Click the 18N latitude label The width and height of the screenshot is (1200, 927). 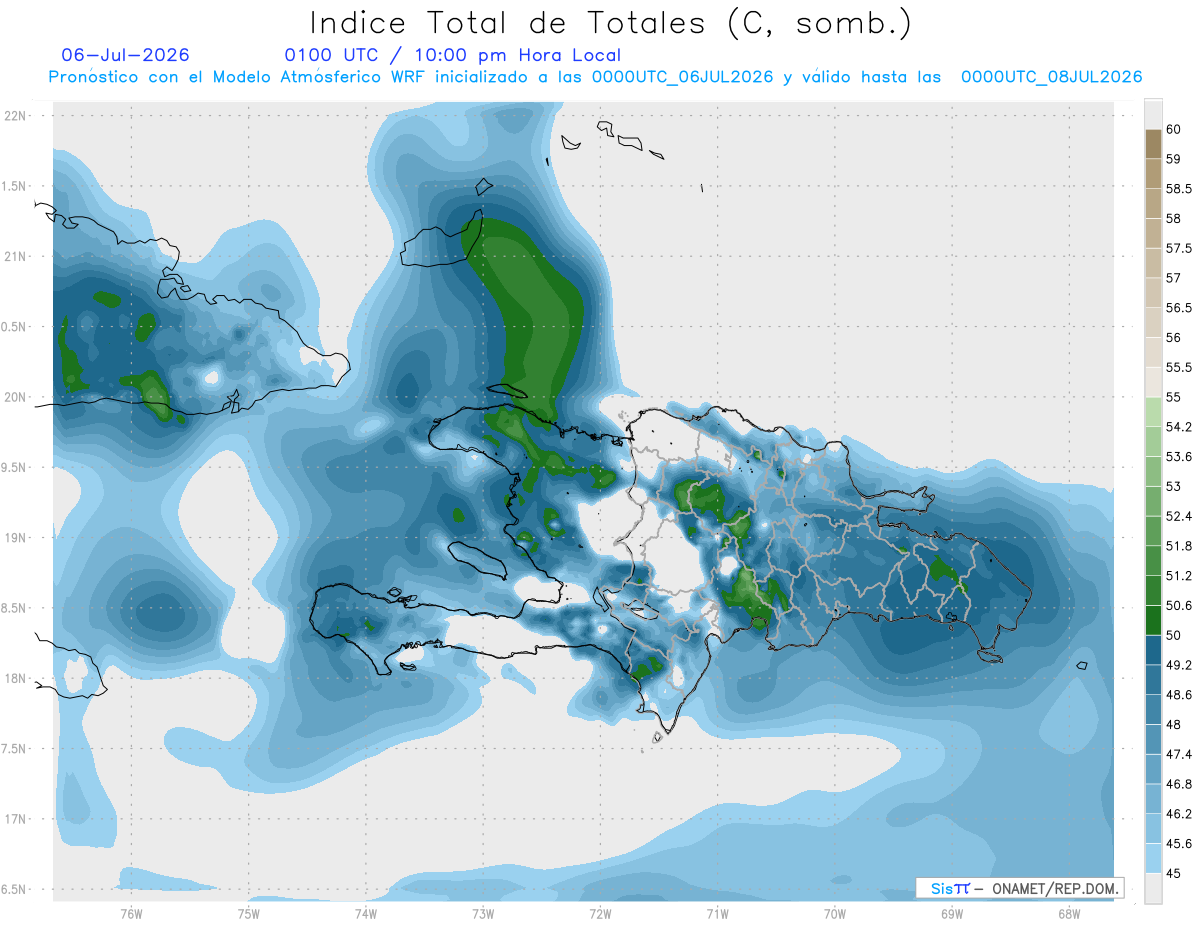point(15,679)
